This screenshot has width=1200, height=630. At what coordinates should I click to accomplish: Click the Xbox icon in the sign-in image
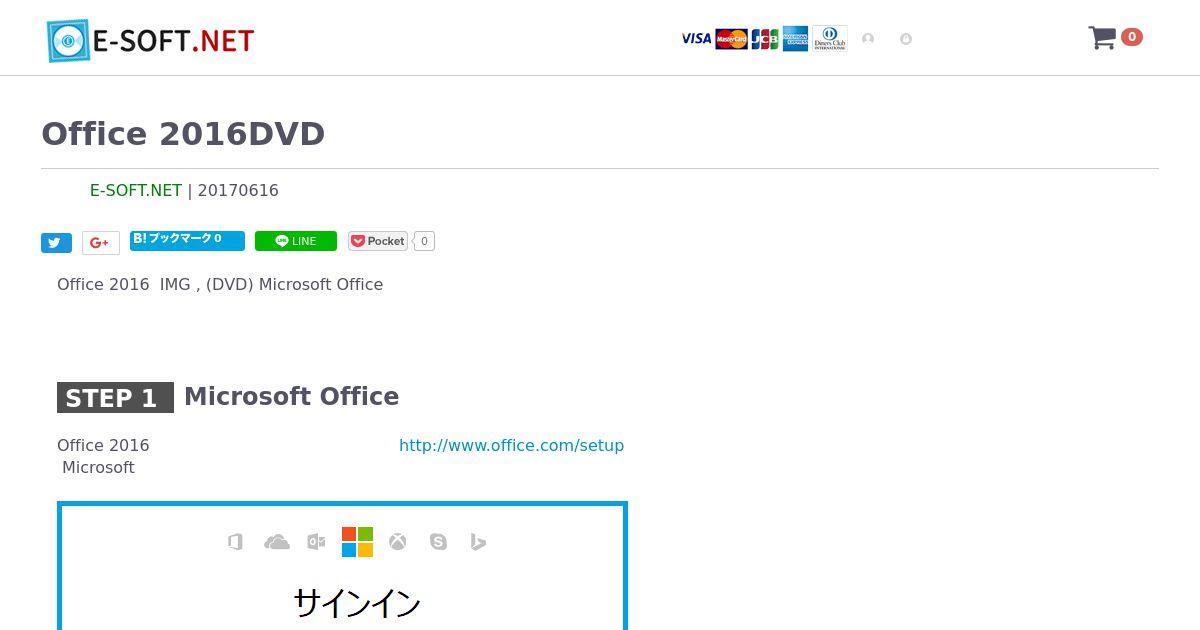pos(398,542)
